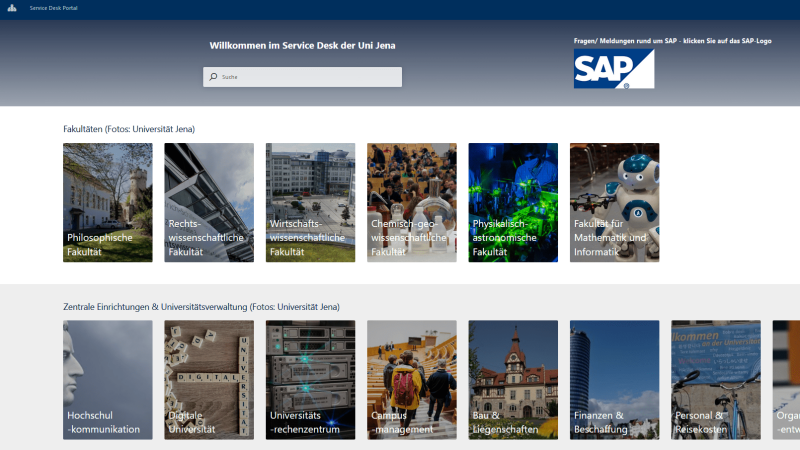Click the magnifier search icon
800x450 pixels.
(x=213, y=77)
